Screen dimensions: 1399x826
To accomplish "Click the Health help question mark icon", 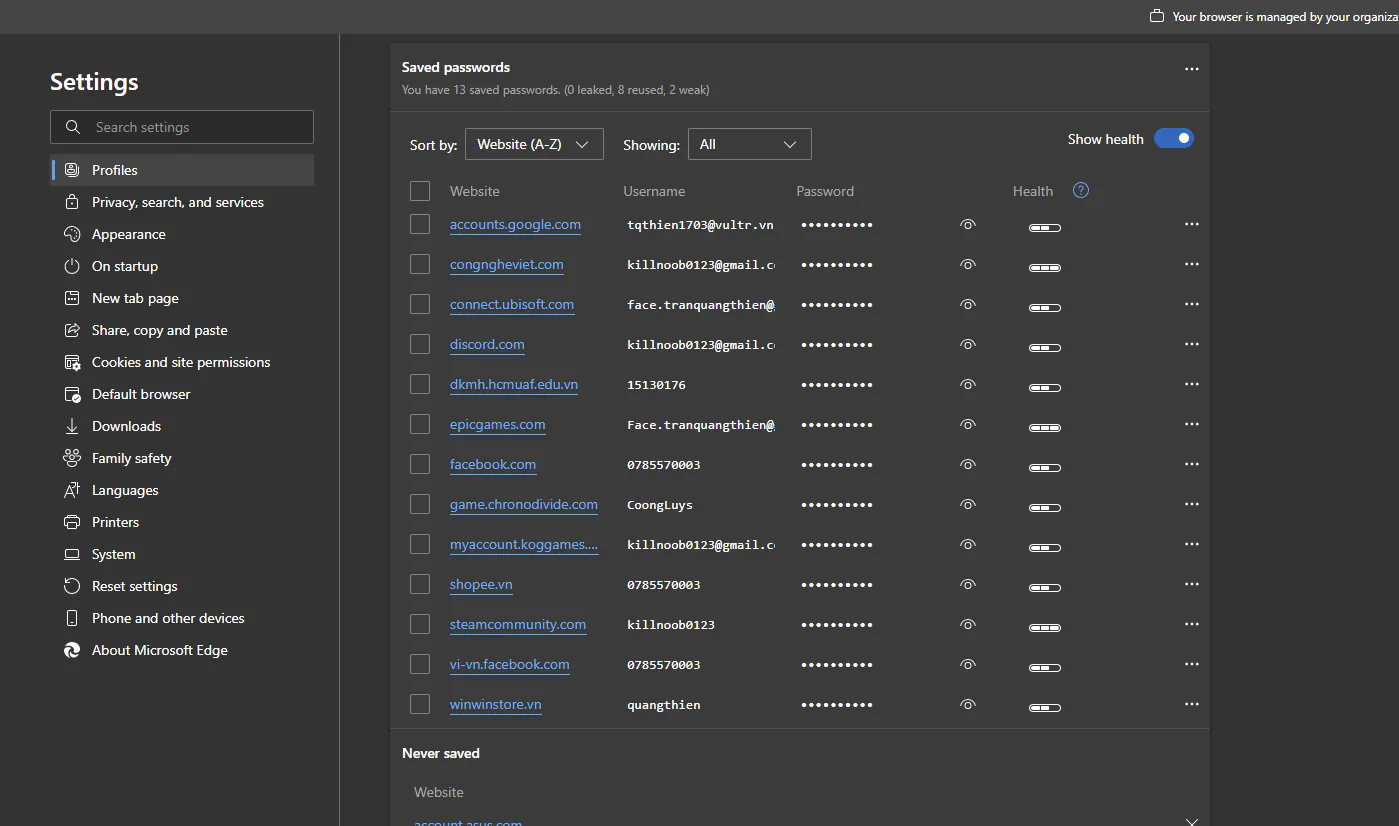I will (x=1081, y=190).
